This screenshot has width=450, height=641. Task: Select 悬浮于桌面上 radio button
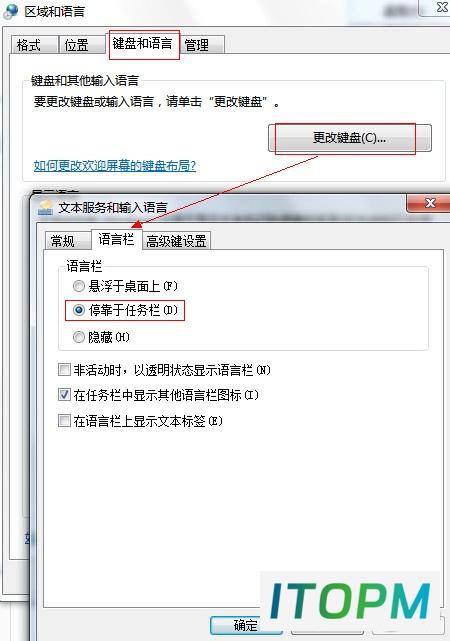coord(78,286)
